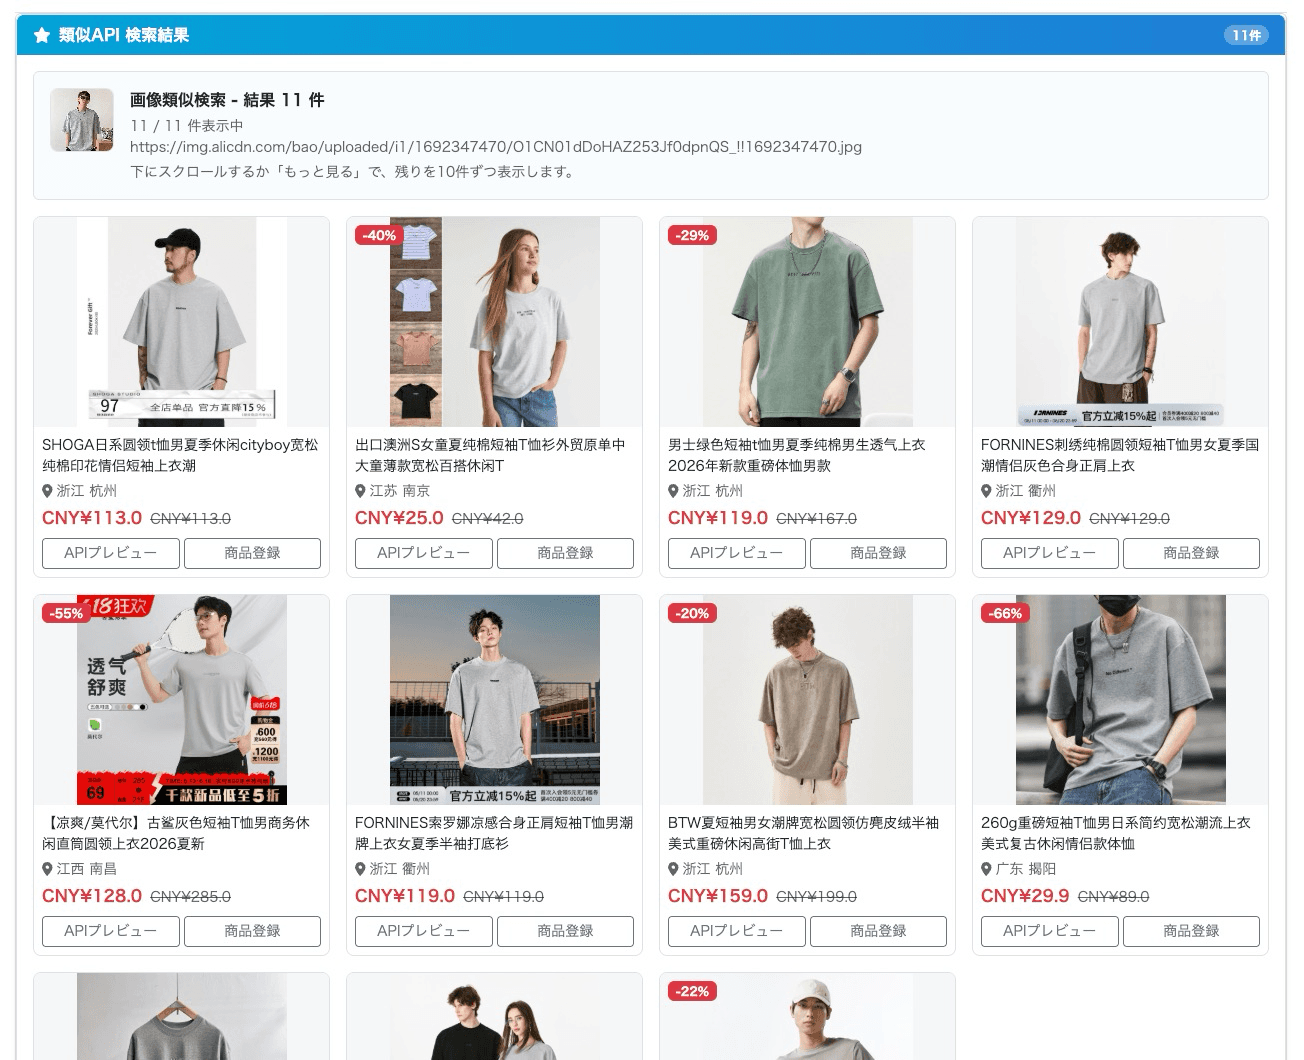Open the SHOGA gray T-shirt product image
The height and width of the screenshot is (1060, 1304).
pos(181,322)
